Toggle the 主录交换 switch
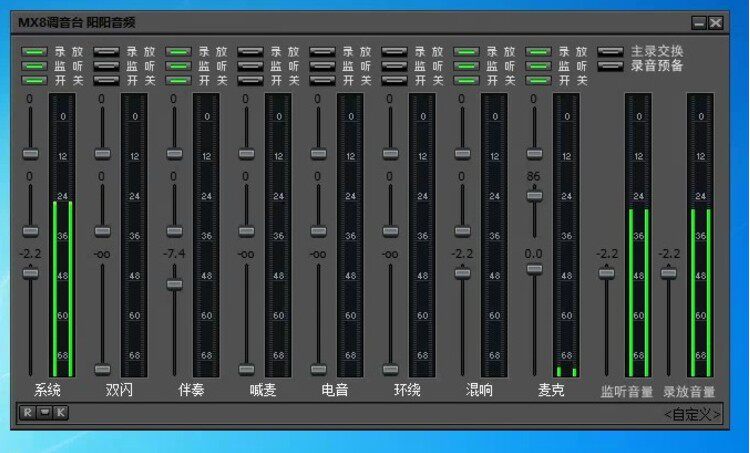Image resolution: width=750 pixels, height=453 pixels. (610, 52)
